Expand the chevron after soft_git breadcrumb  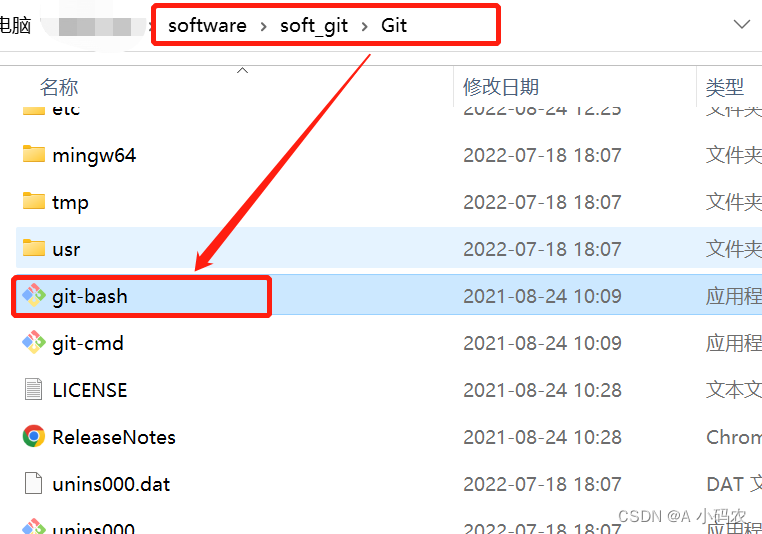coord(364,26)
